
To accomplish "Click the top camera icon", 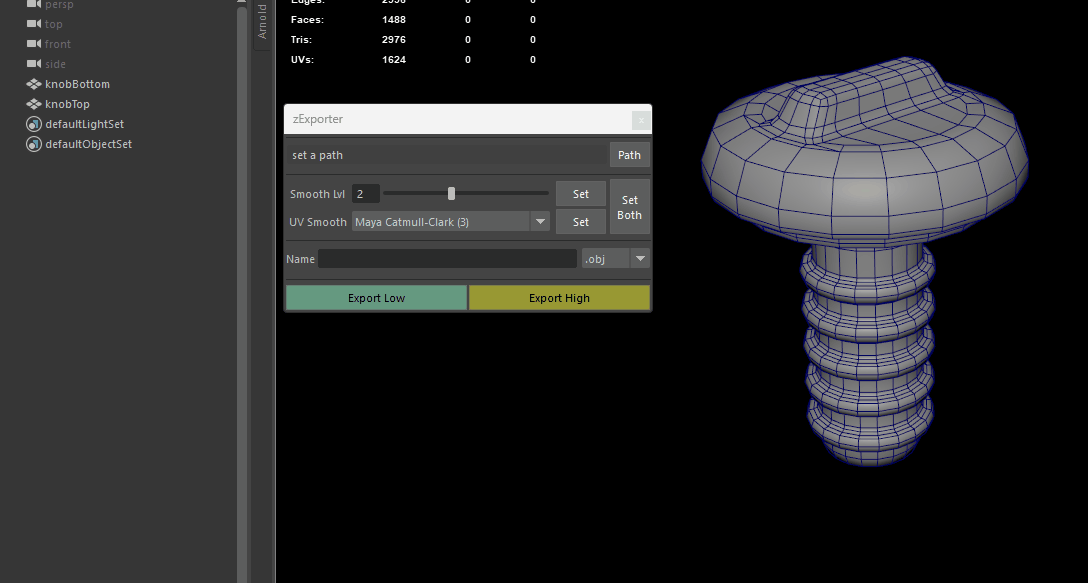I will (34, 24).
